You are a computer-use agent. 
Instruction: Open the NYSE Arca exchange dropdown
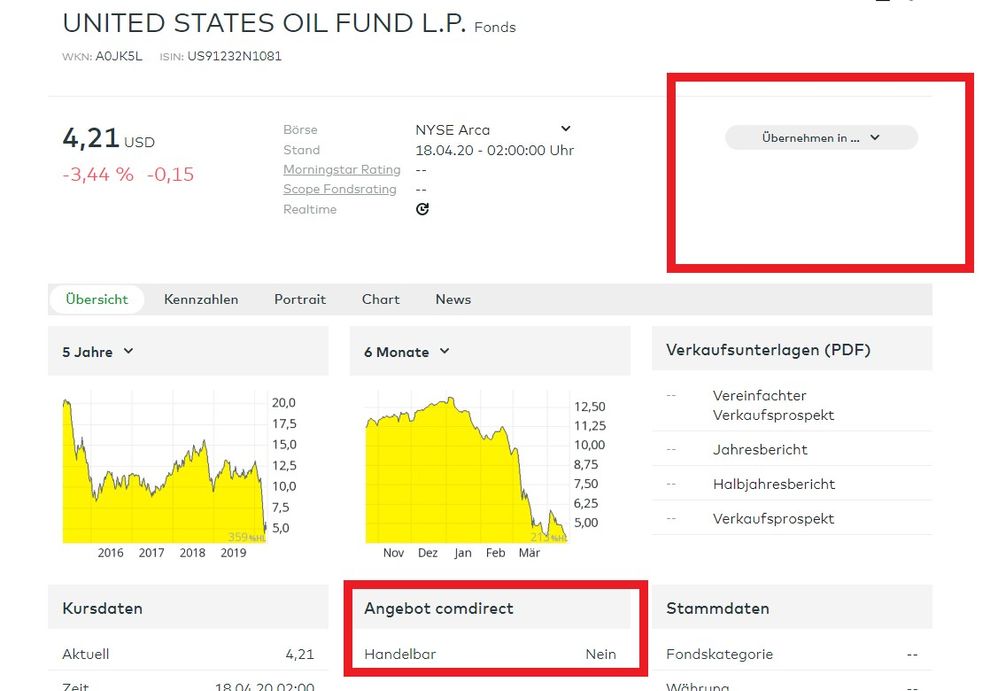click(x=565, y=129)
